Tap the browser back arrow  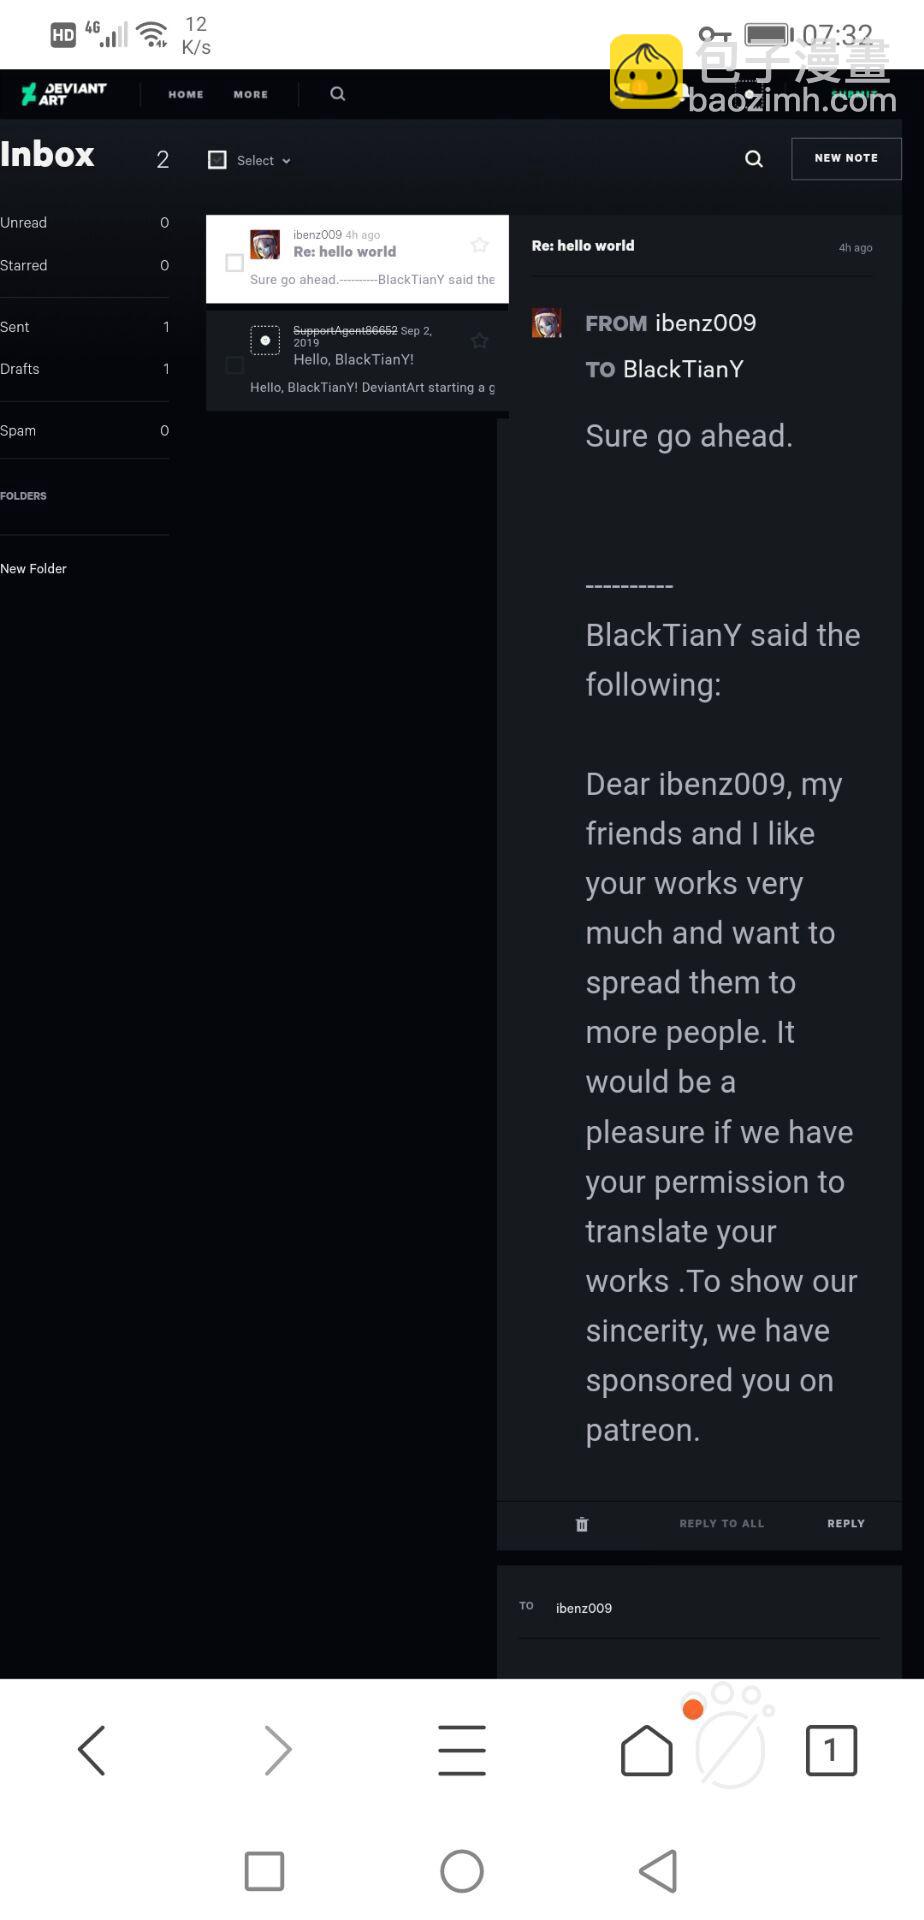click(x=92, y=1751)
